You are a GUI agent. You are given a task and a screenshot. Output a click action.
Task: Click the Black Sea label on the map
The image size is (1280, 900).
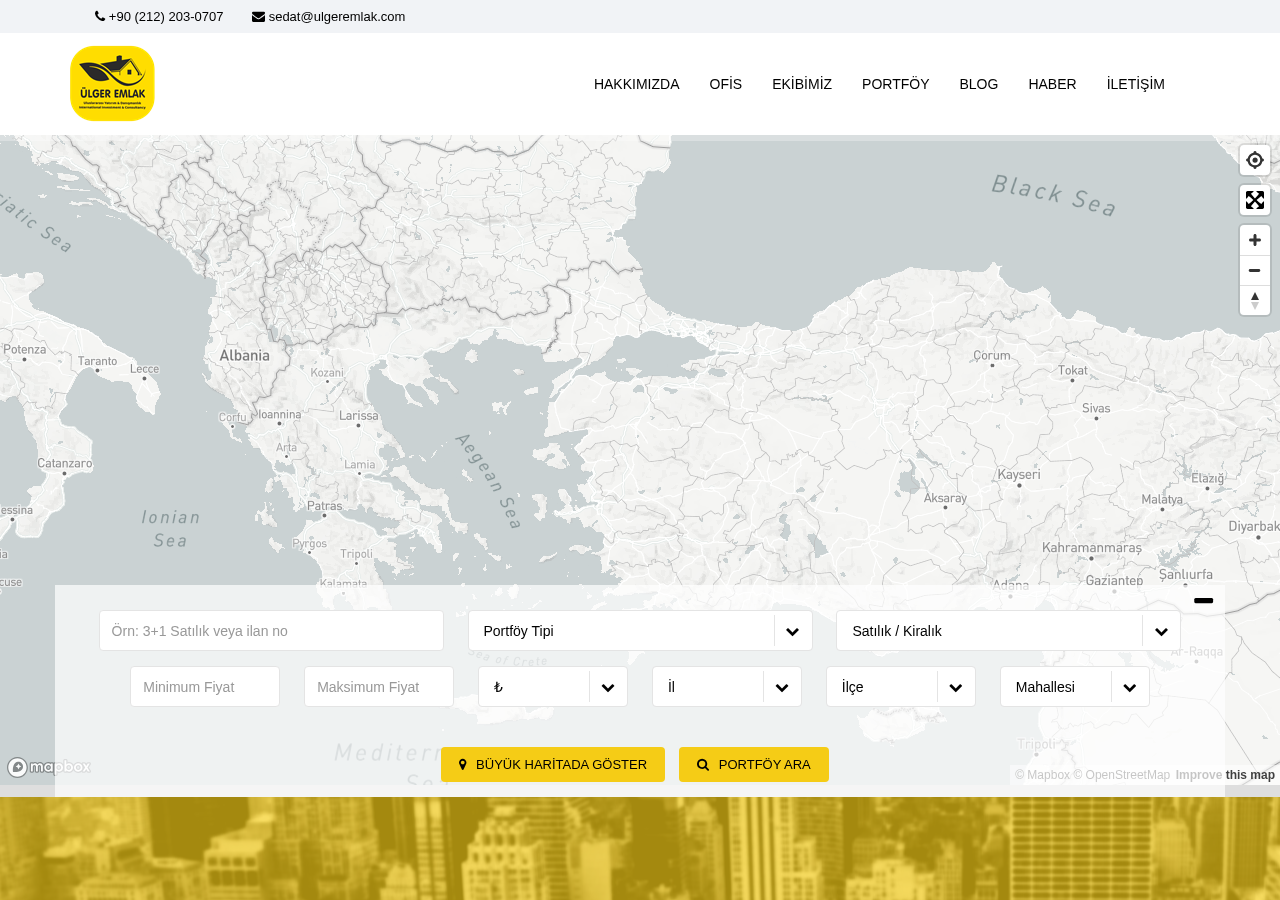point(1054,195)
